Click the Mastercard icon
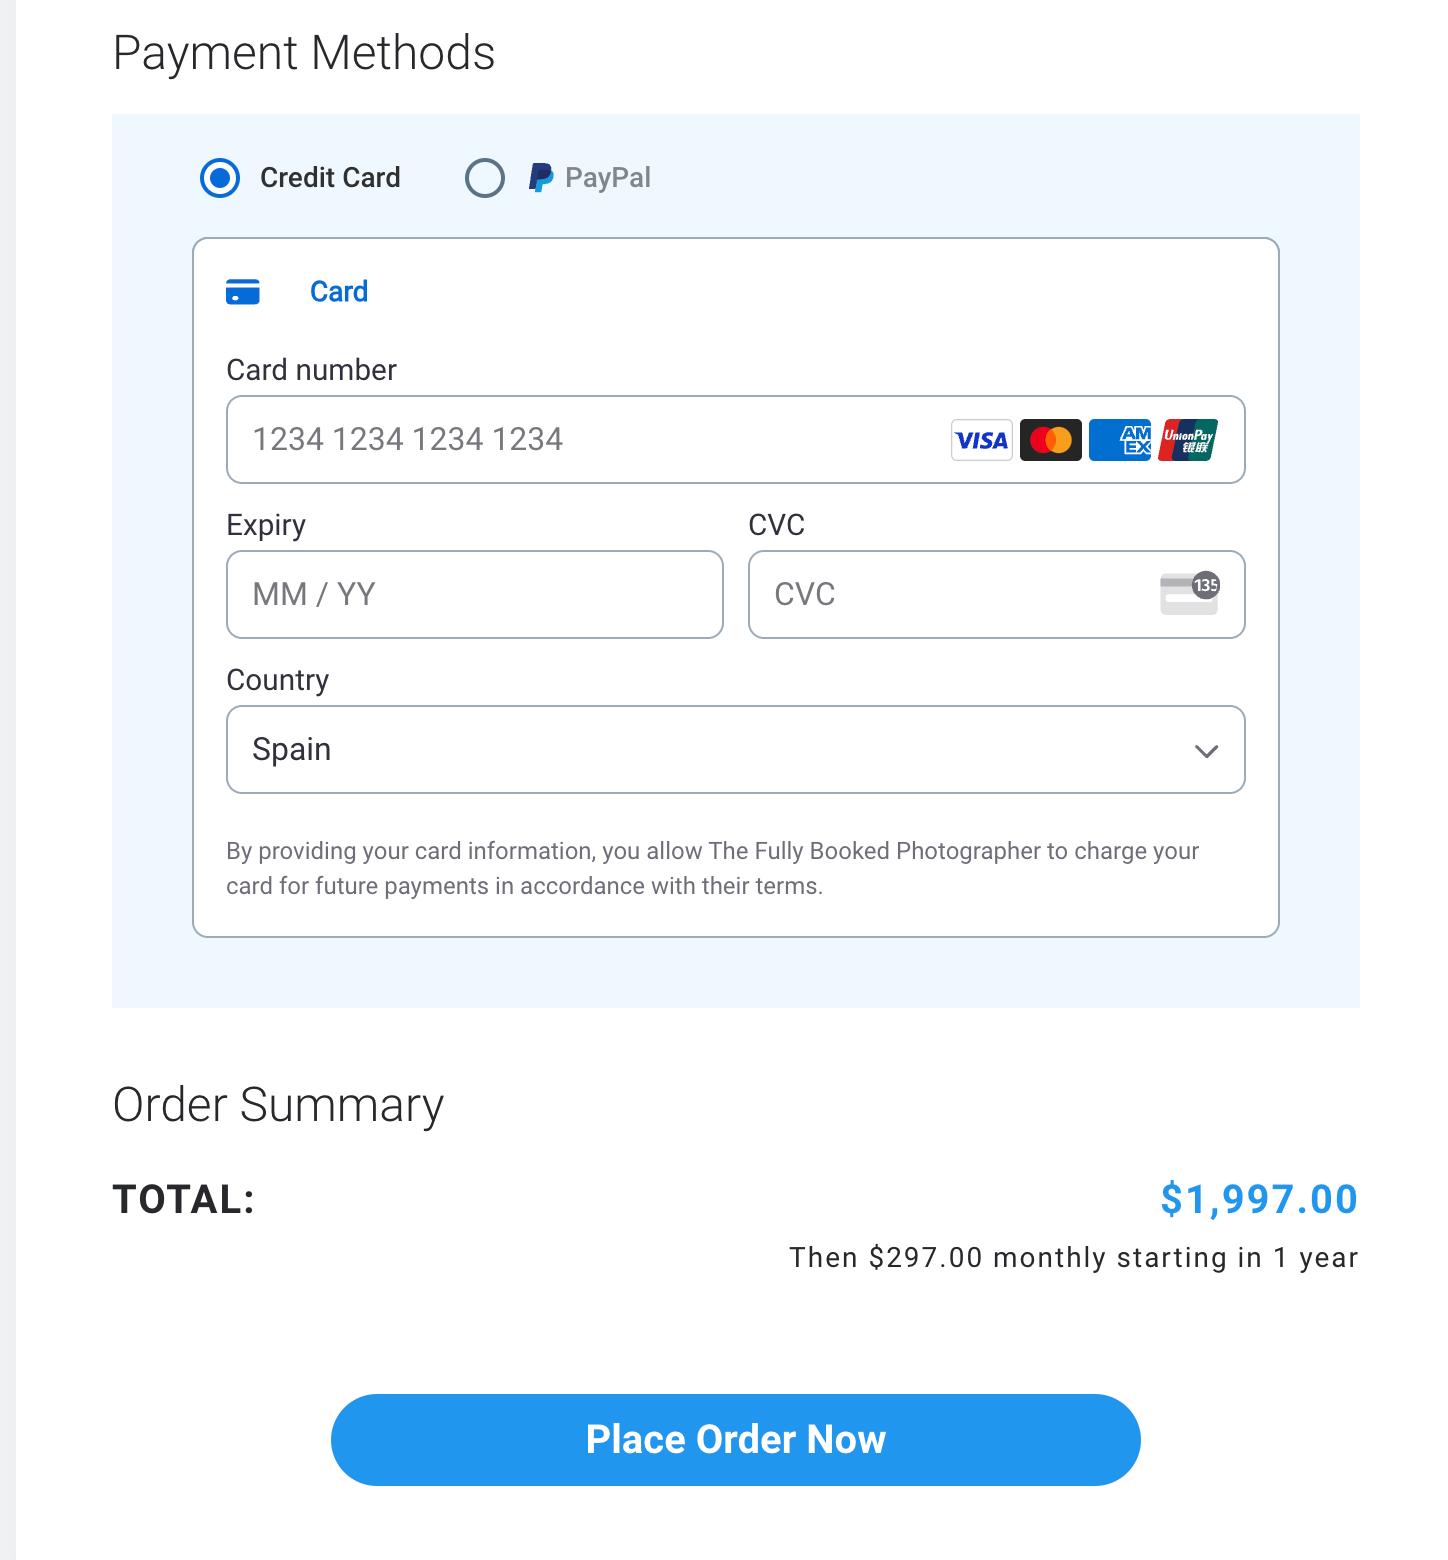 [x=1050, y=440]
